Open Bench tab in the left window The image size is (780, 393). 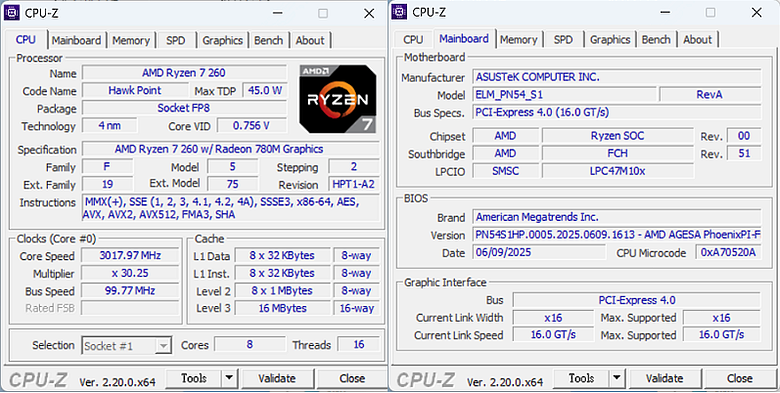(269, 40)
